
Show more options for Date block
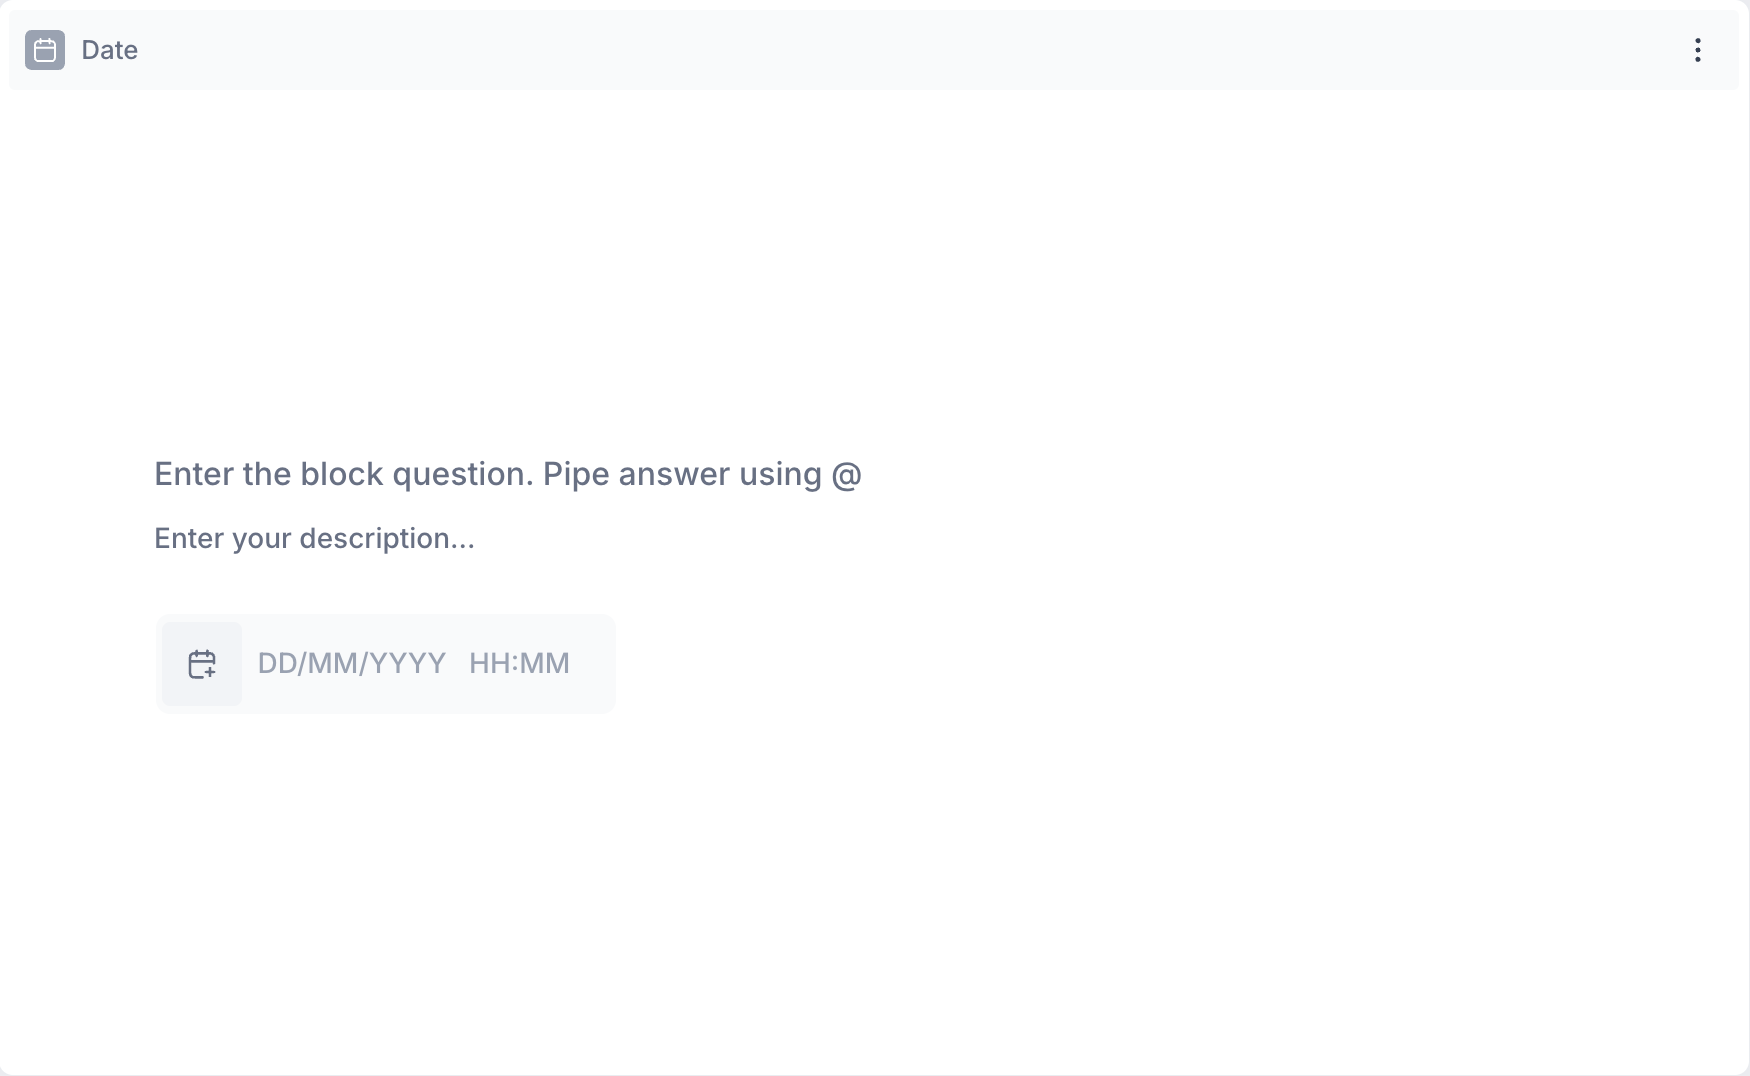pyautogui.click(x=1697, y=50)
